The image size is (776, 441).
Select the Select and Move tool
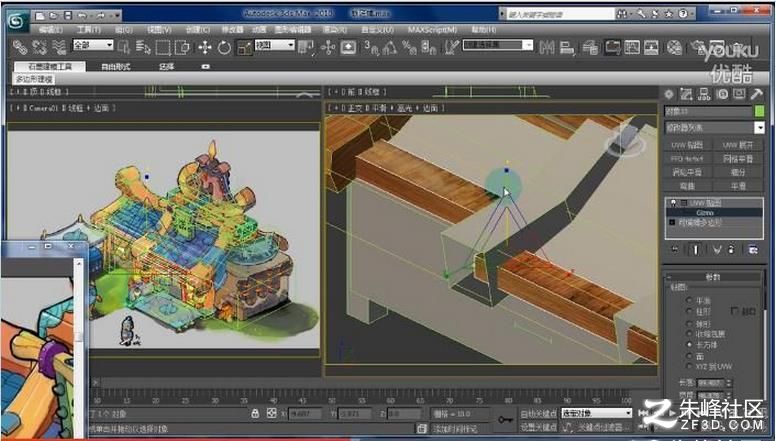coord(205,48)
